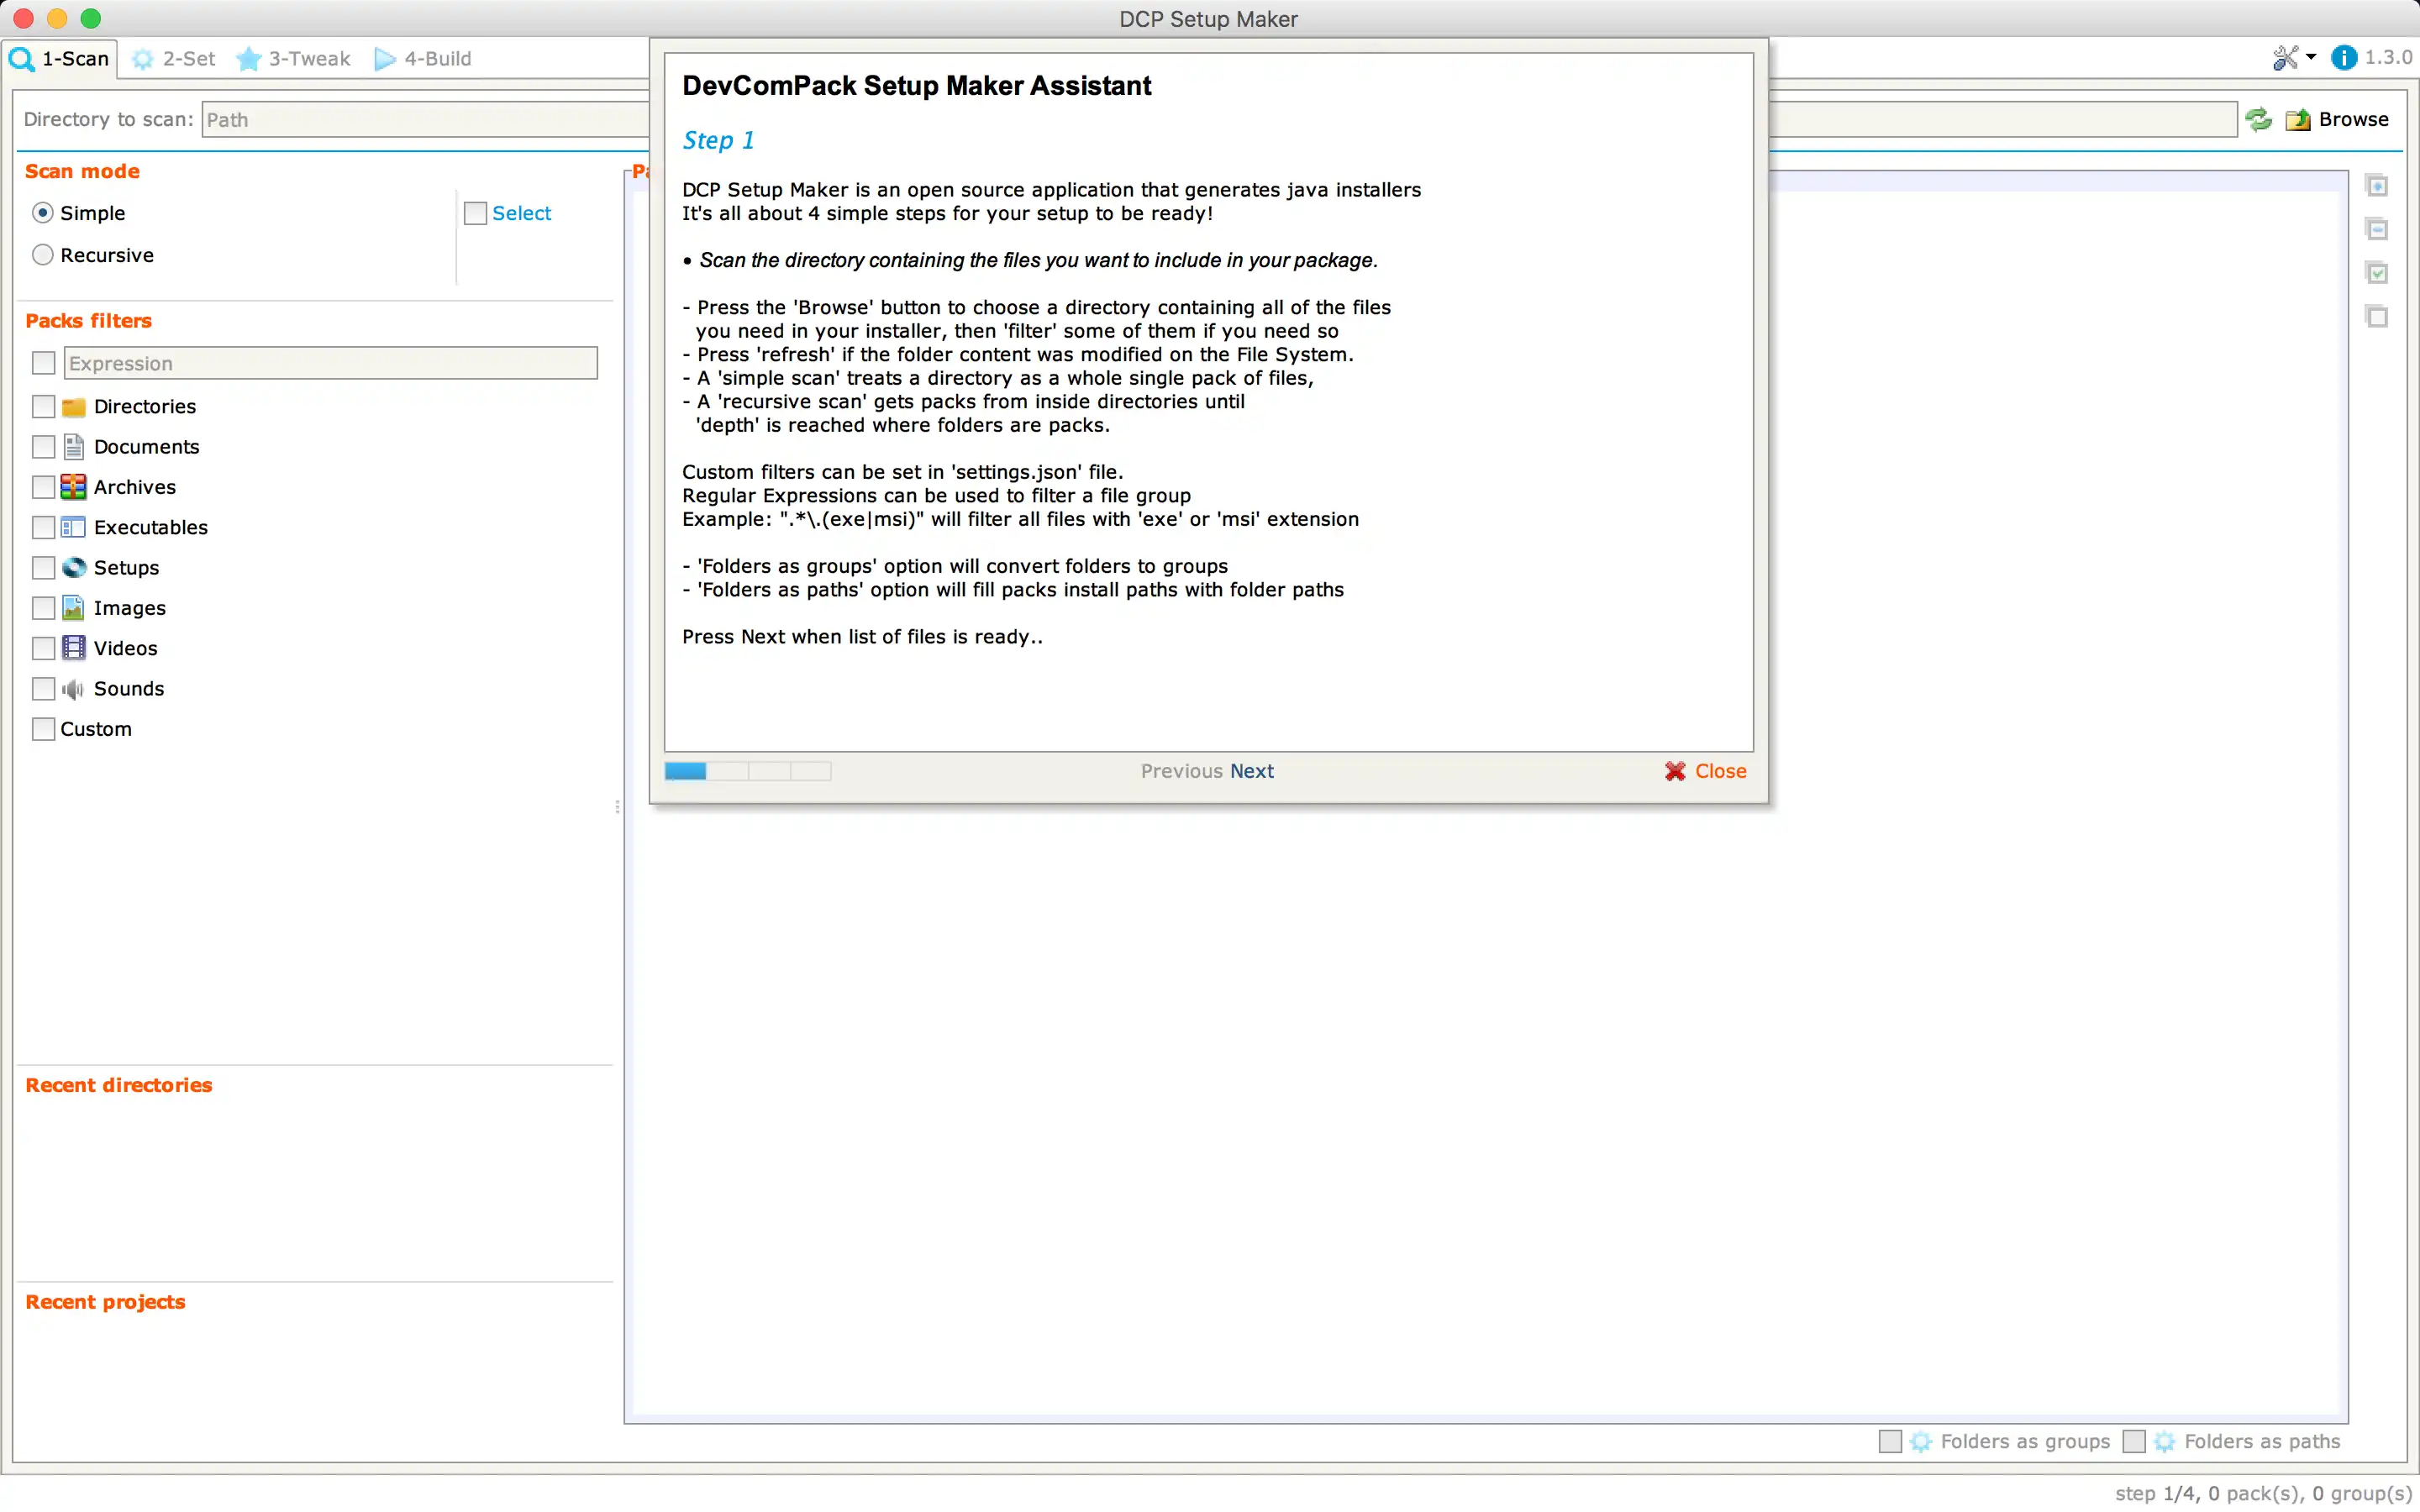Image resolution: width=2420 pixels, height=1512 pixels.
Task: Enable the Custom packs filter checkbox
Action: click(x=43, y=729)
